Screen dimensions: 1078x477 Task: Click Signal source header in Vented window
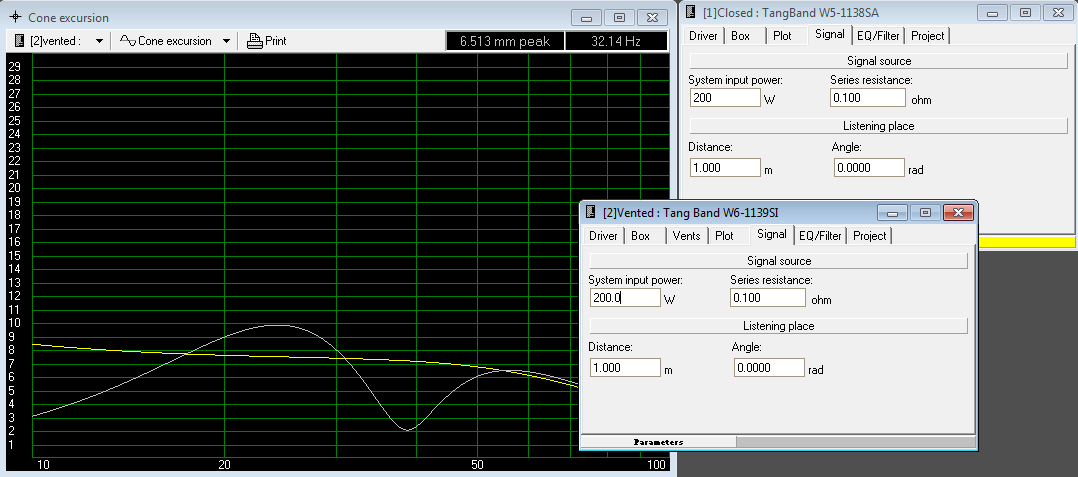[778, 261]
